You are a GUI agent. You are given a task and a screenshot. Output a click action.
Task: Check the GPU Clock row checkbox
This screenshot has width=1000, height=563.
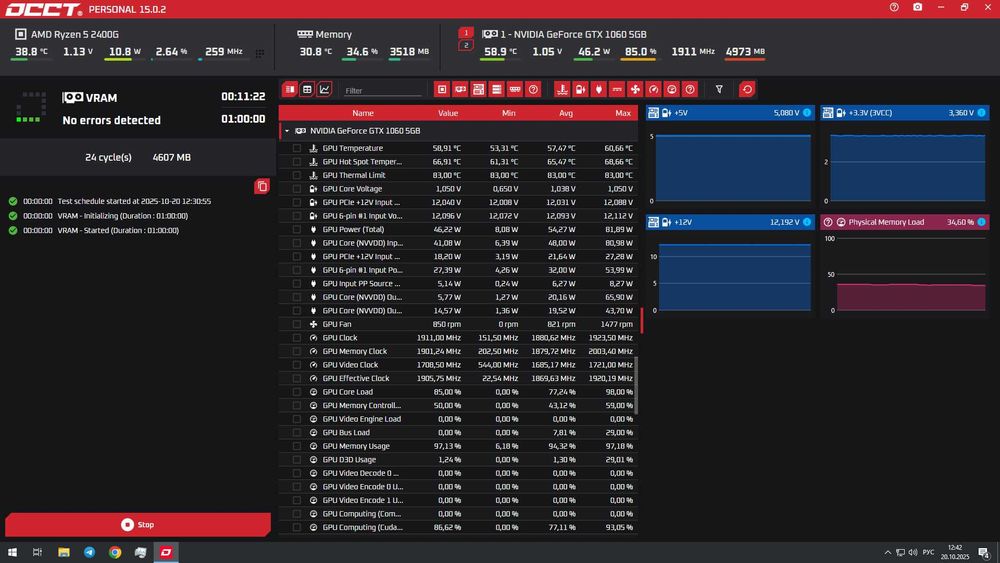coord(297,337)
